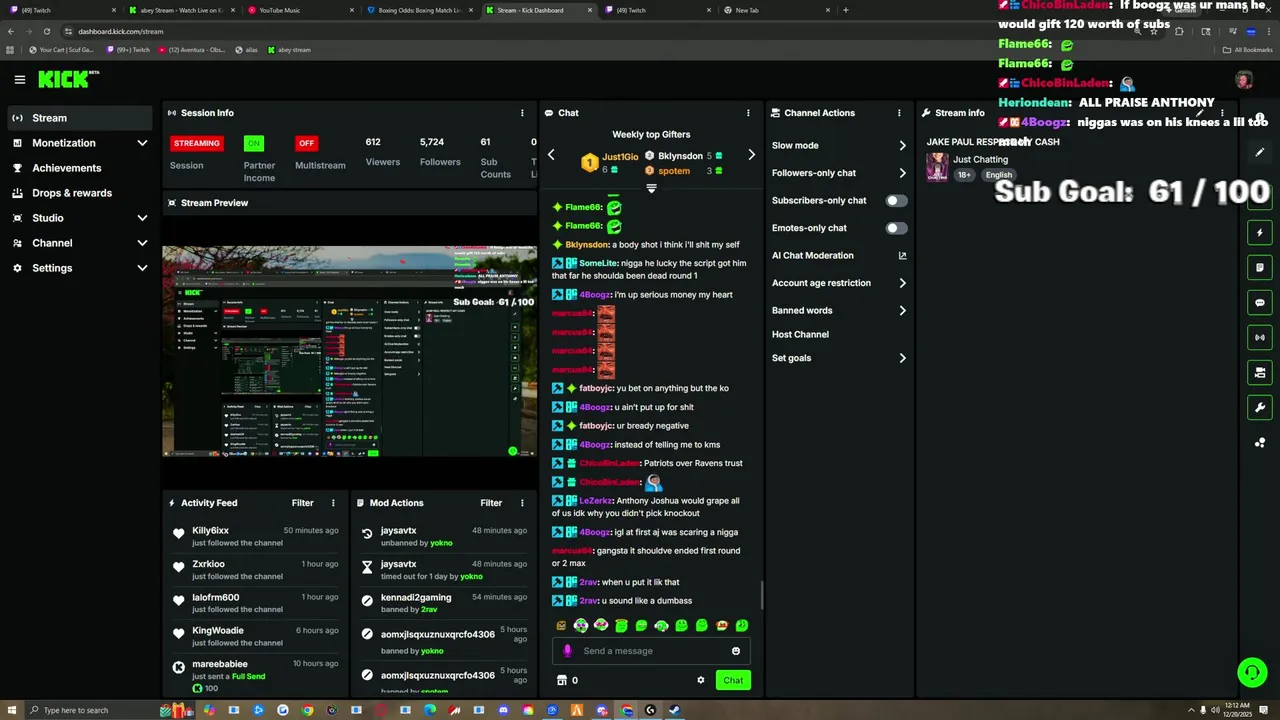Open the hamburger sidebar menu
1280x720 pixels.
19,79
